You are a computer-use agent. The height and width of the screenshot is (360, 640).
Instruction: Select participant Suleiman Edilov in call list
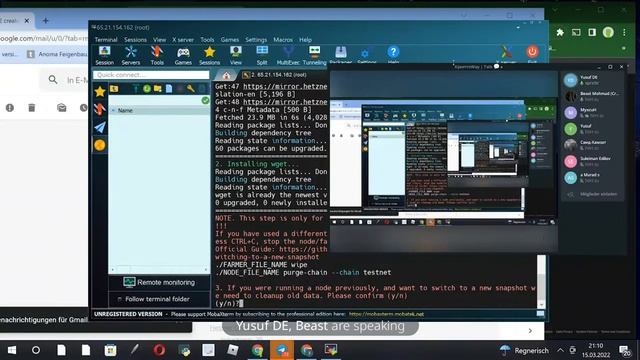pyautogui.click(x=591, y=161)
